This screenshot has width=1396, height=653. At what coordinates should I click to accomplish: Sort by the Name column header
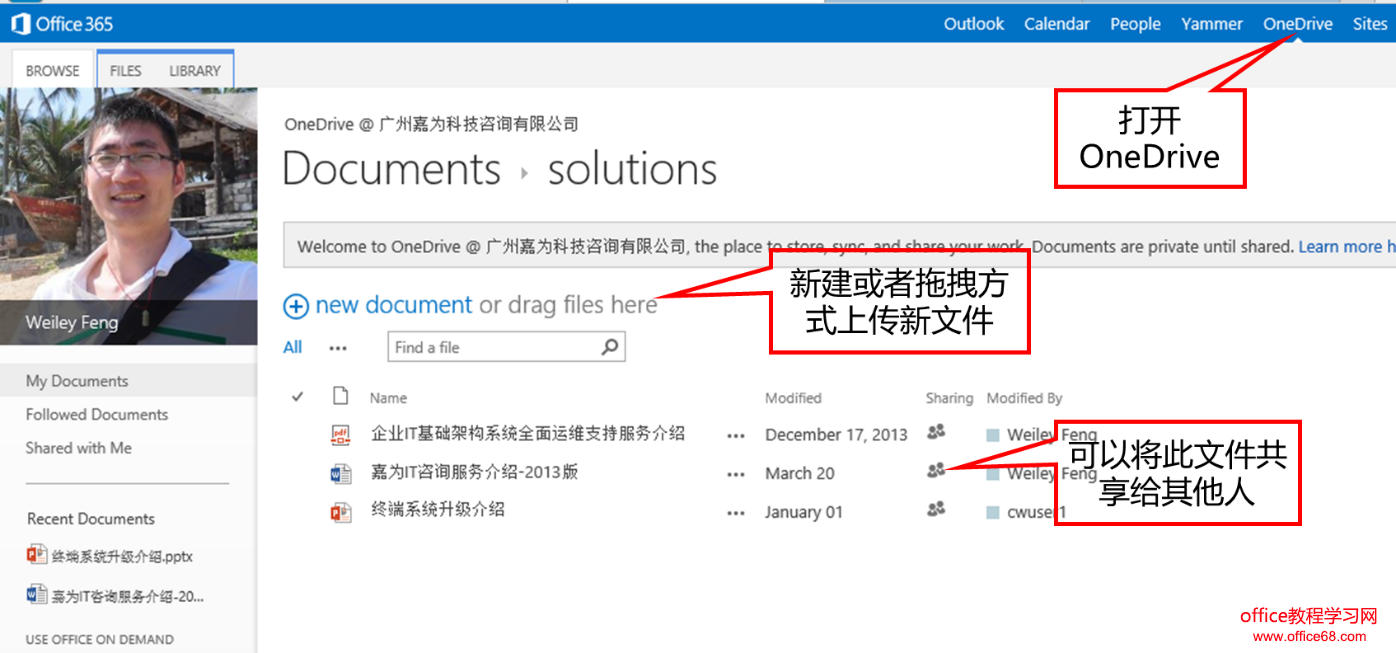pos(388,398)
